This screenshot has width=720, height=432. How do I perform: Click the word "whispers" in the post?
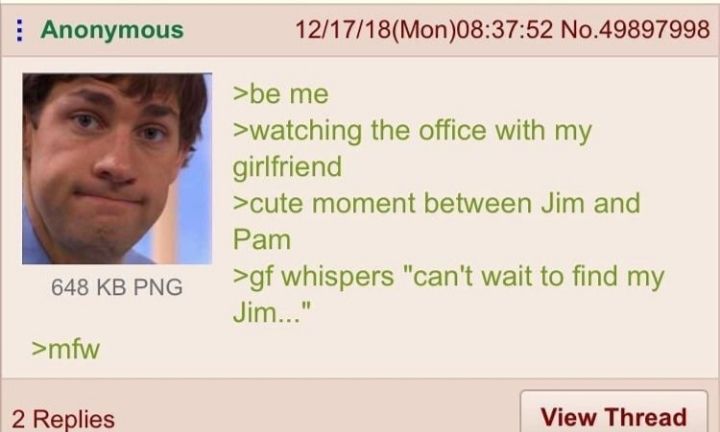pyautogui.click(x=338, y=277)
